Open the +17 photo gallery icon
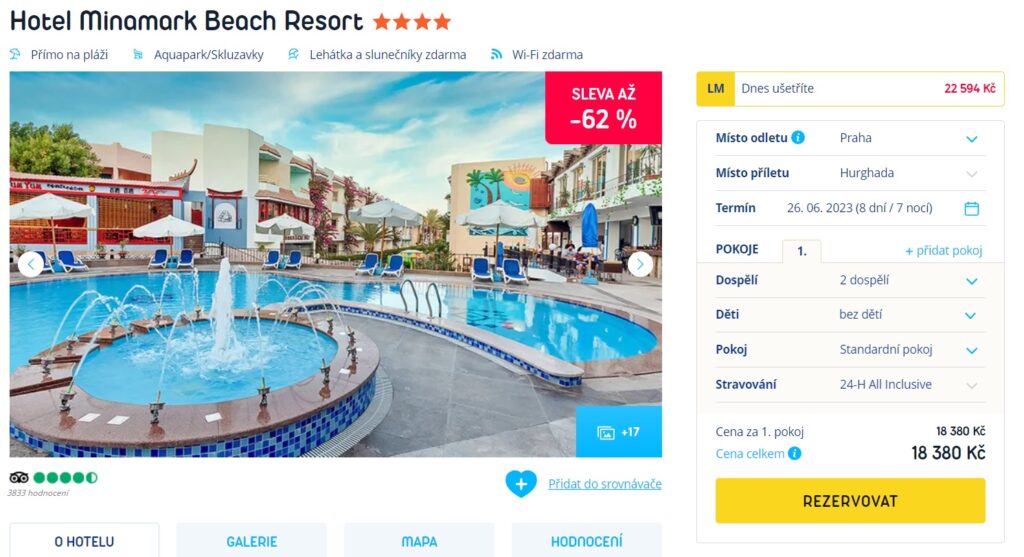Image resolution: width=1024 pixels, height=557 pixels. pos(605,433)
